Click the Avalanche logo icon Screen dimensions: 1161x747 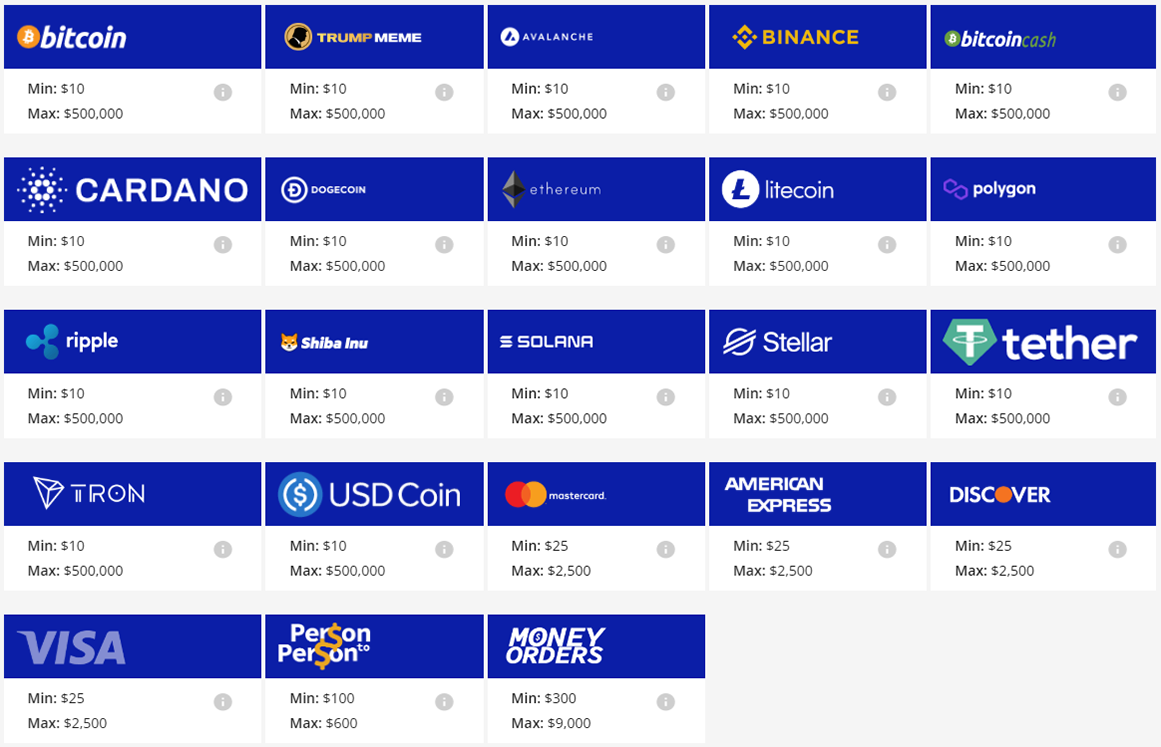pyautogui.click(x=511, y=36)
